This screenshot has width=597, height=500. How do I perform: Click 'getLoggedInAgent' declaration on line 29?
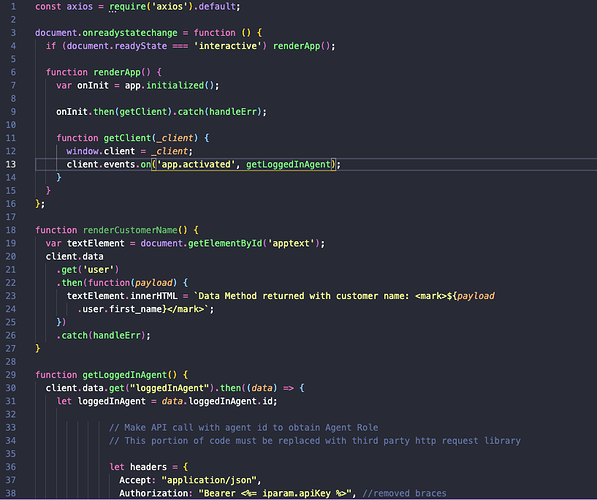click(x=125, y=375)
